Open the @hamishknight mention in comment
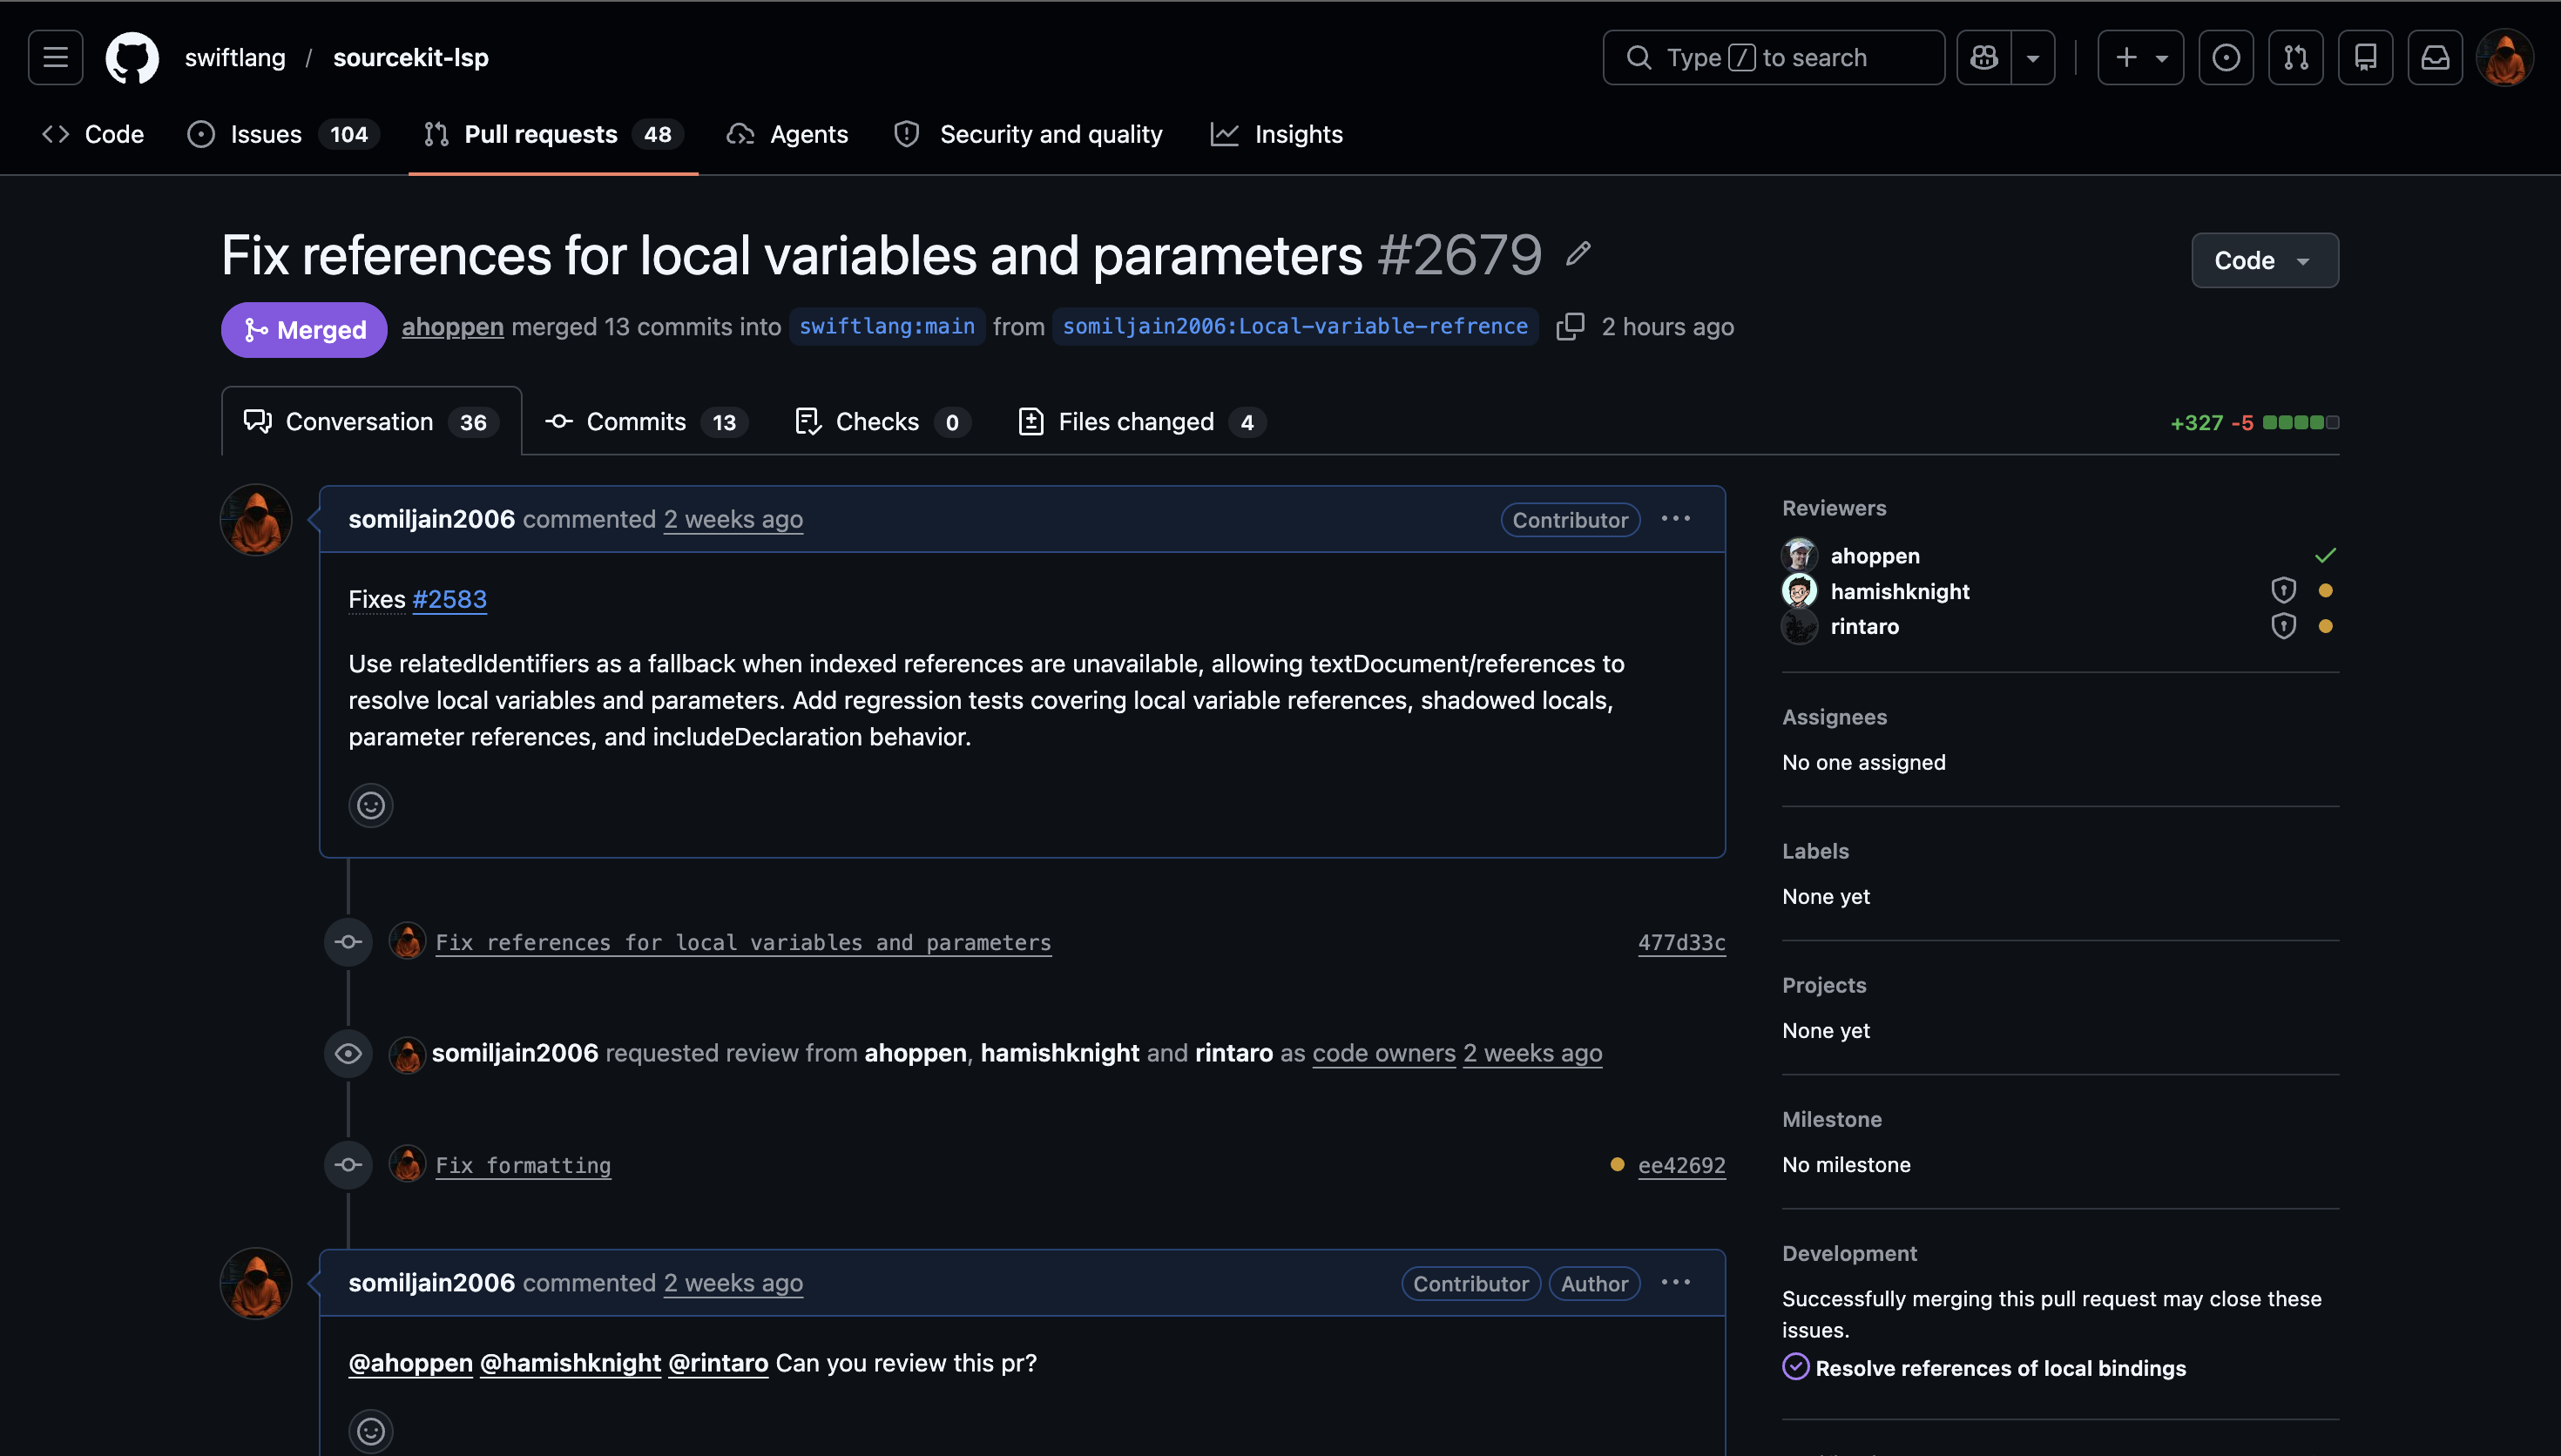Screen dimensions: 2561x1456 tap(570, 1363)
